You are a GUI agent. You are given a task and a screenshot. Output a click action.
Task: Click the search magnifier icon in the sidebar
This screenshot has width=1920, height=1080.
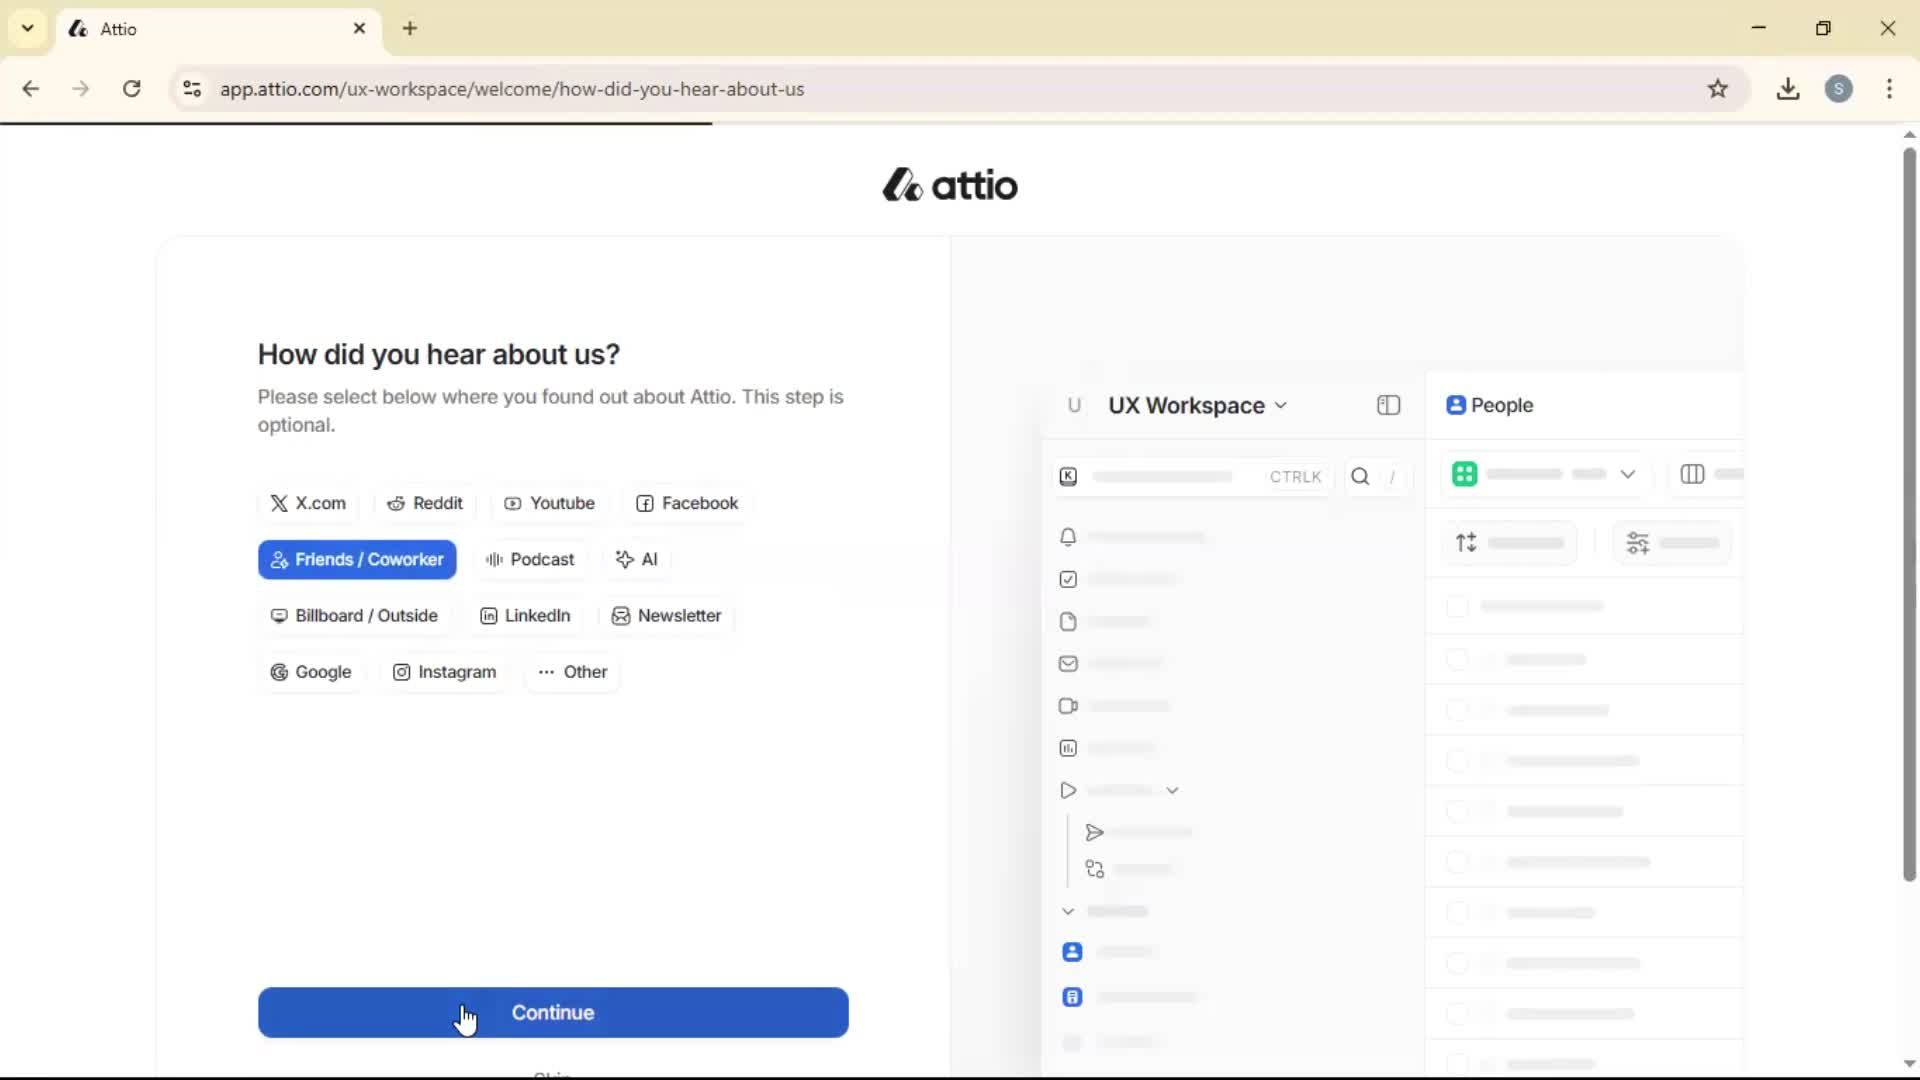click(x=1361, y=477)
